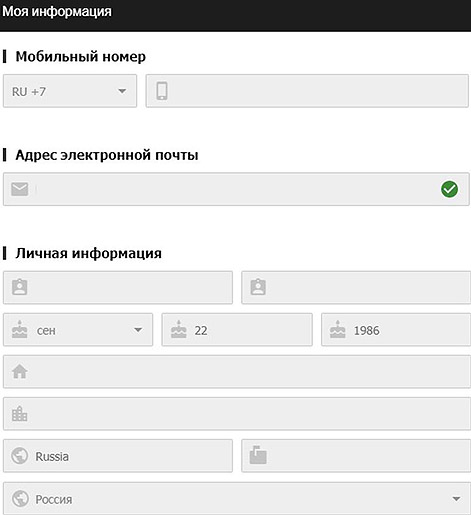Click the globe icon beside Russia
The width and height of the screenshot is (471, 515).
pos(20,456)
